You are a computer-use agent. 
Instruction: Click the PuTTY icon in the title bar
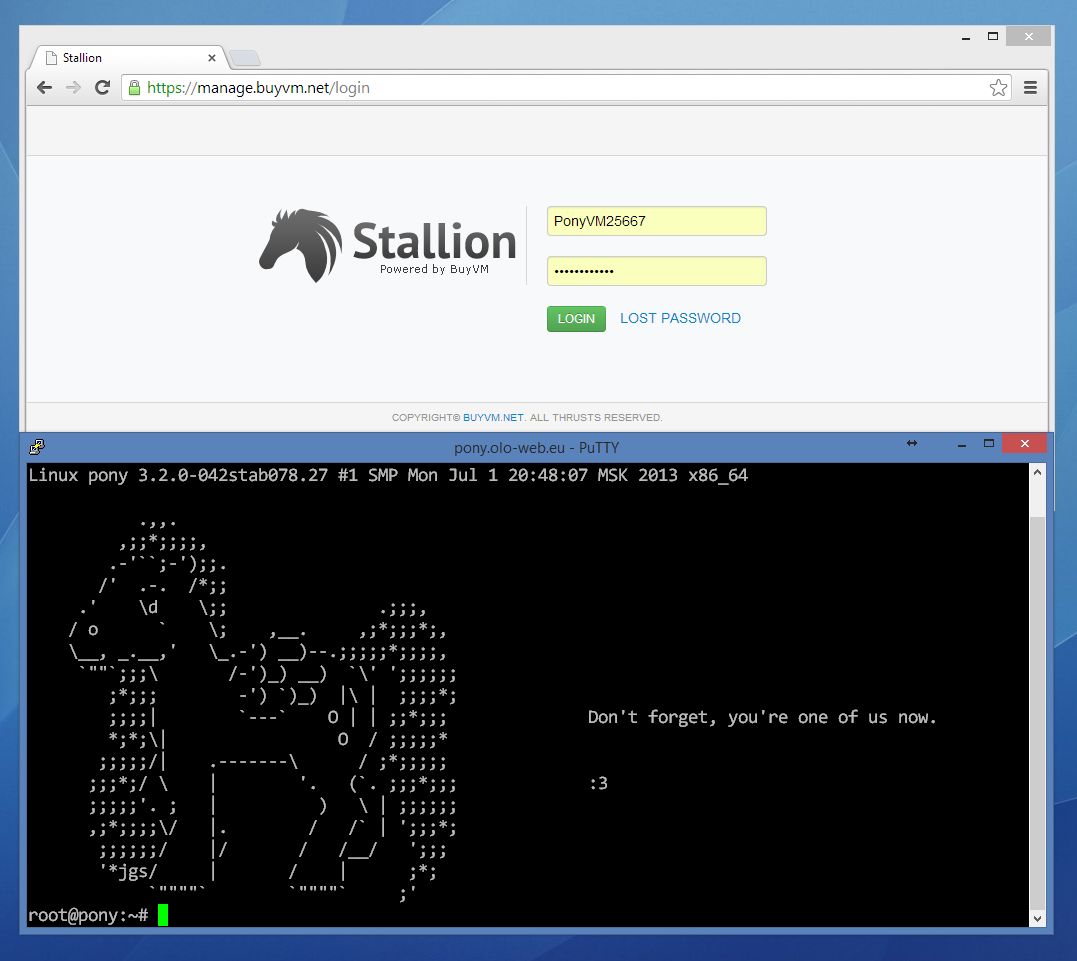tap(37, 447)
